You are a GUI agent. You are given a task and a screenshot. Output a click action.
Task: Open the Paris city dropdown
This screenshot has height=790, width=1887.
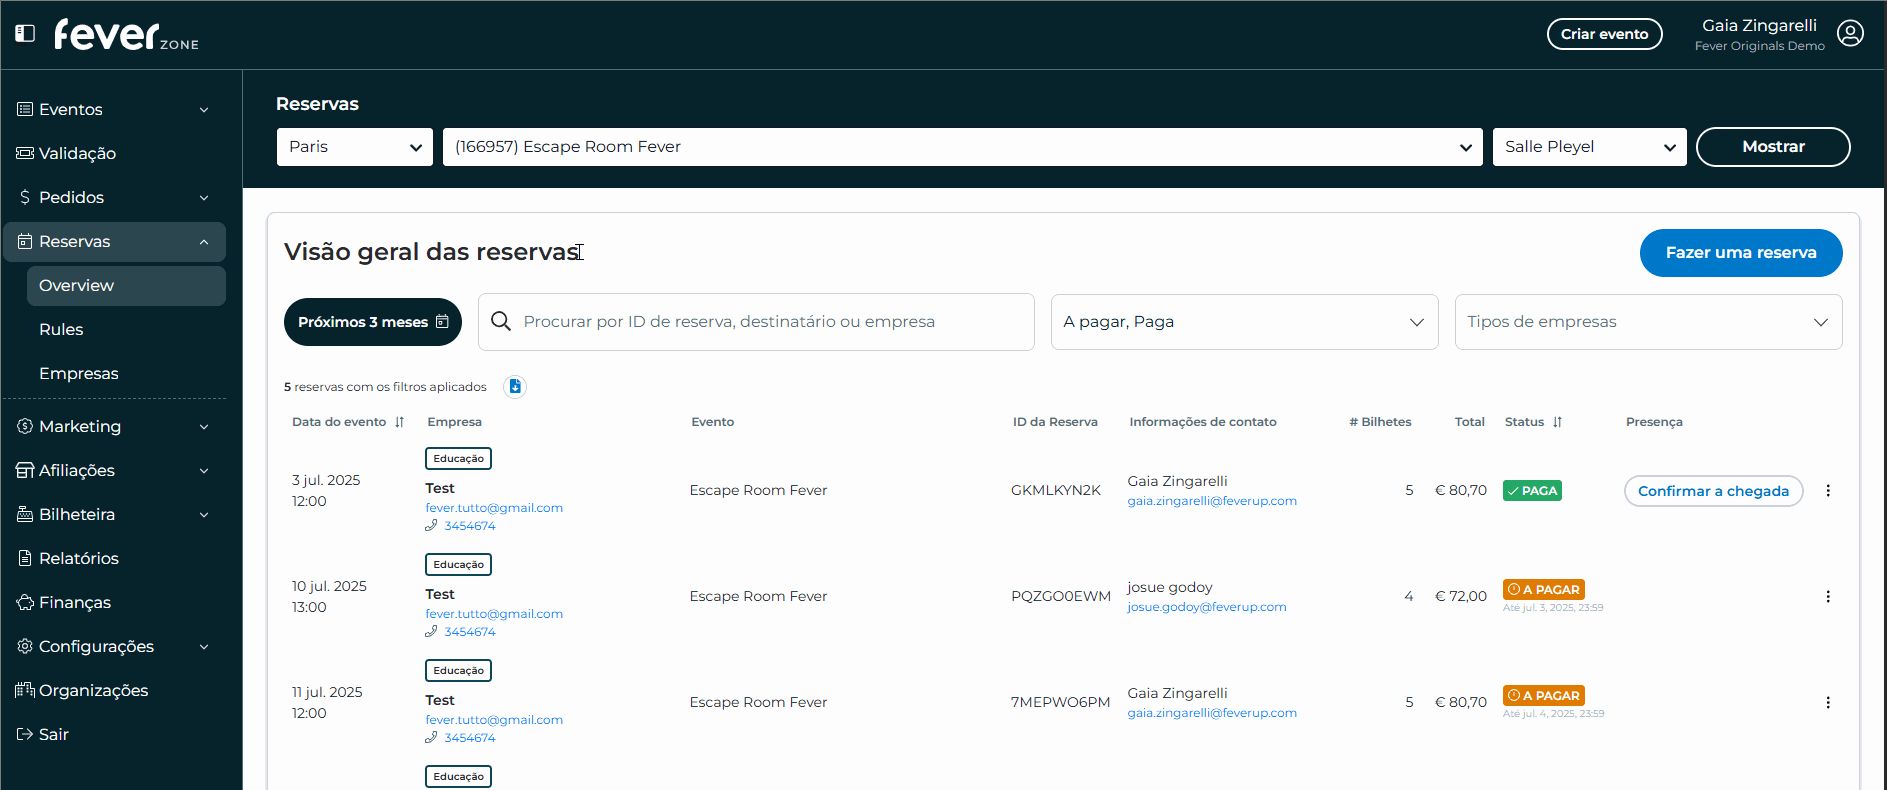point(355,147)
